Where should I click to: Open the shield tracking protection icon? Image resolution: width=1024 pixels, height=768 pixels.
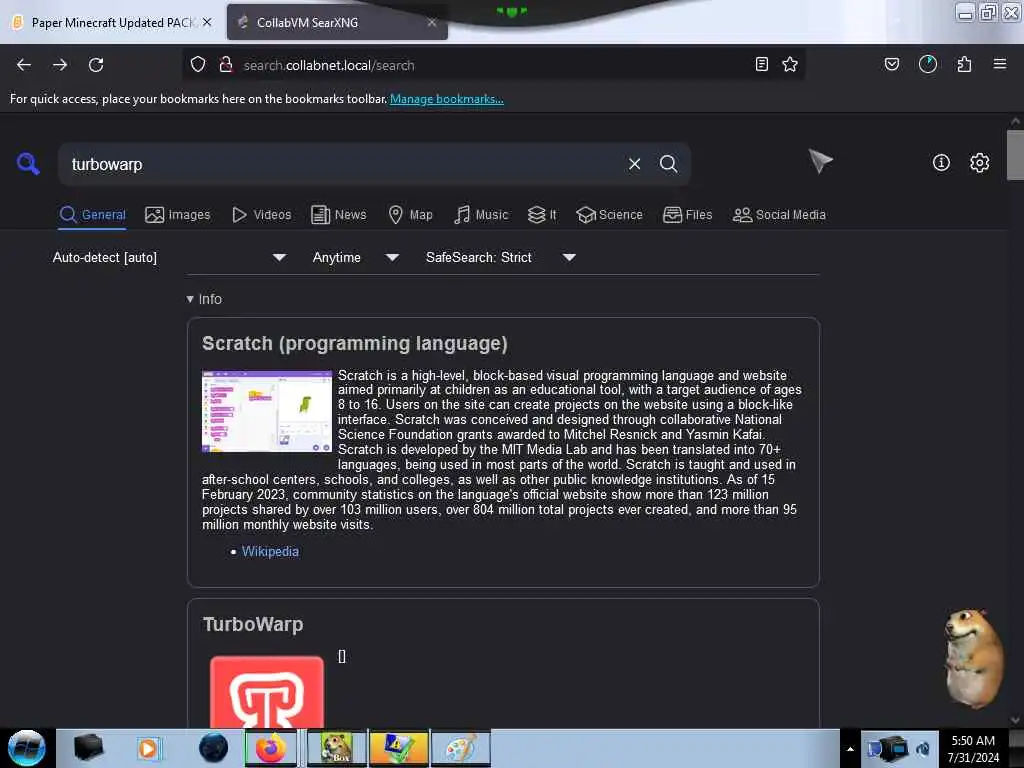198,65
